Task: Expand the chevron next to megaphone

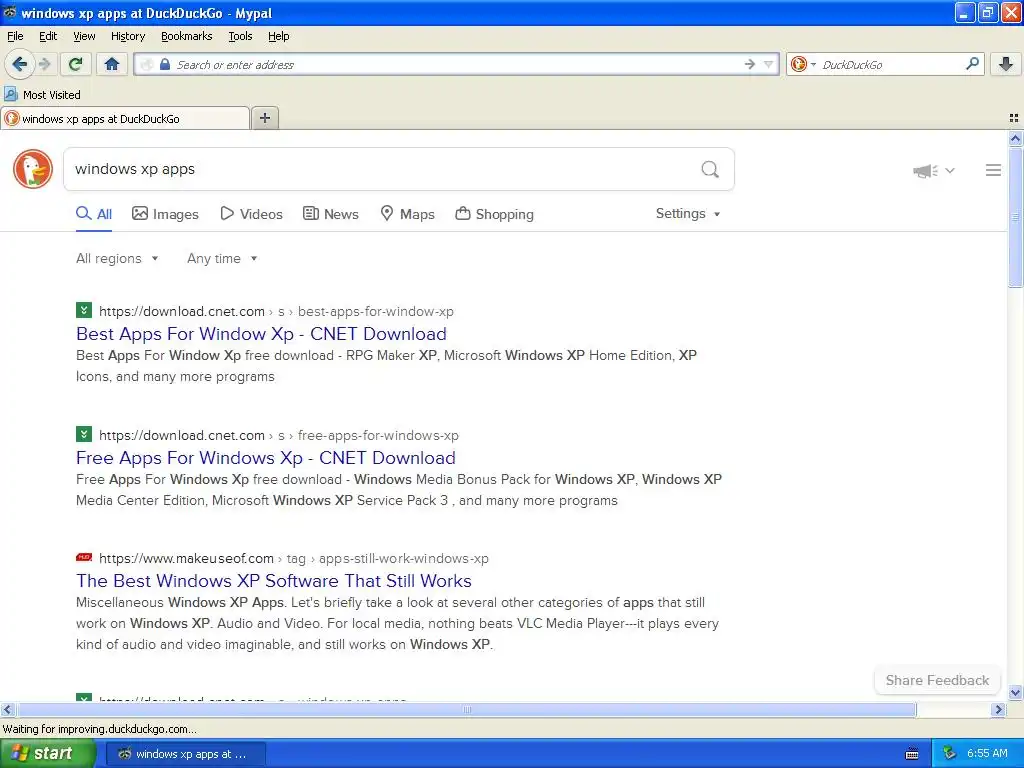Action: 950,170
